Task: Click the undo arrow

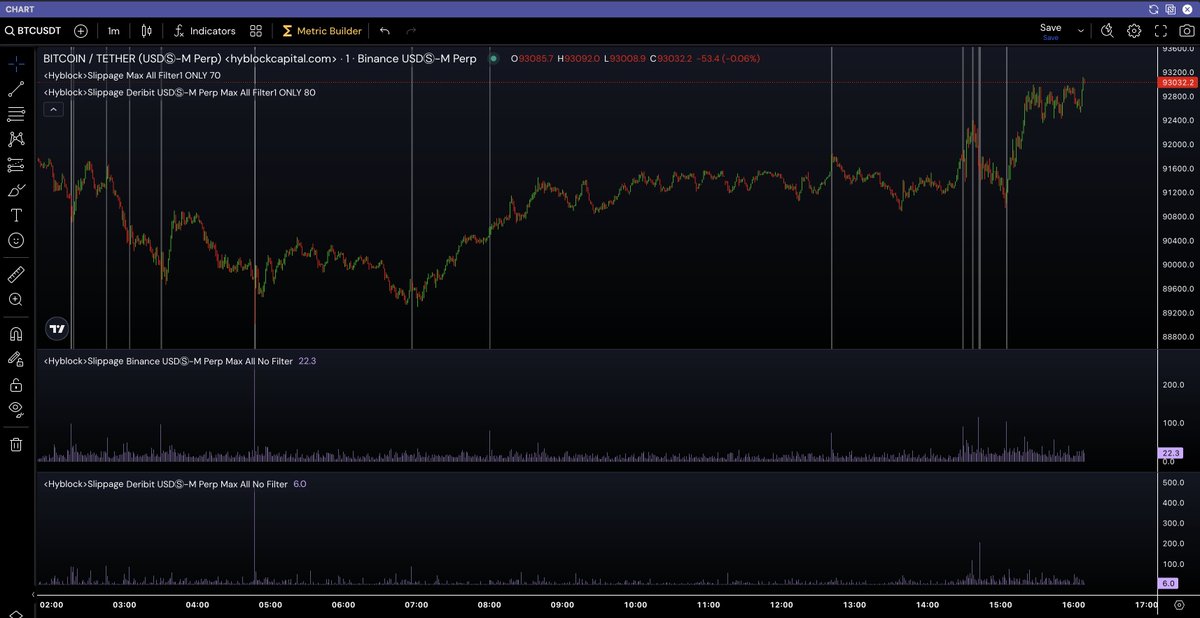Action: (385, 31)
